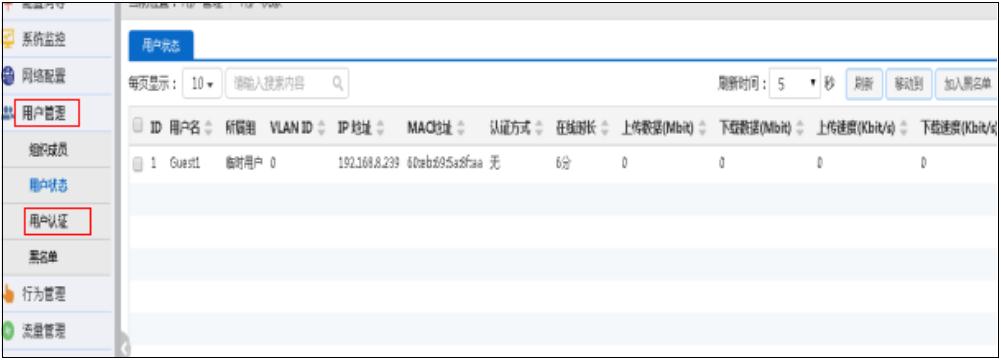Click the 流量管理 green icon
Screen dimensions: 1001x360
[x=8, y=332]
